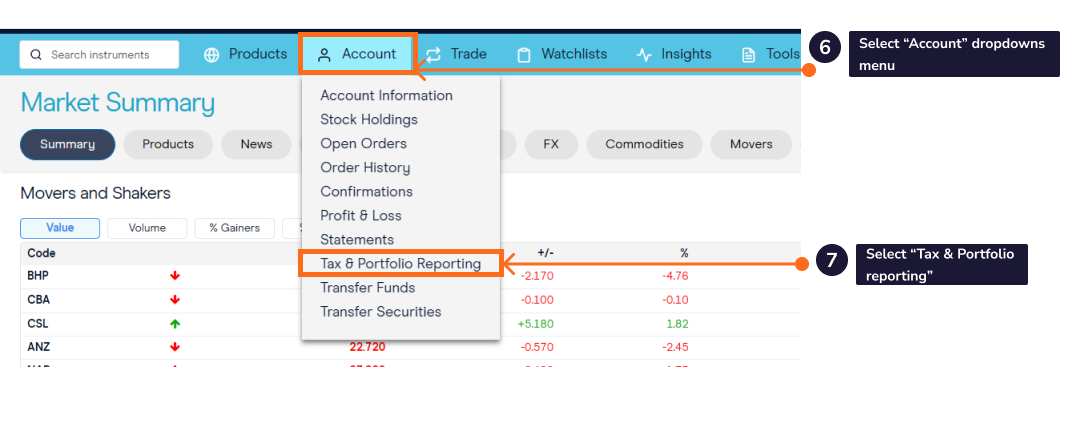Screen dimensions: 1077x447
Task: Select Tax & Portfolio Reporting
Action: coord(400,264)
